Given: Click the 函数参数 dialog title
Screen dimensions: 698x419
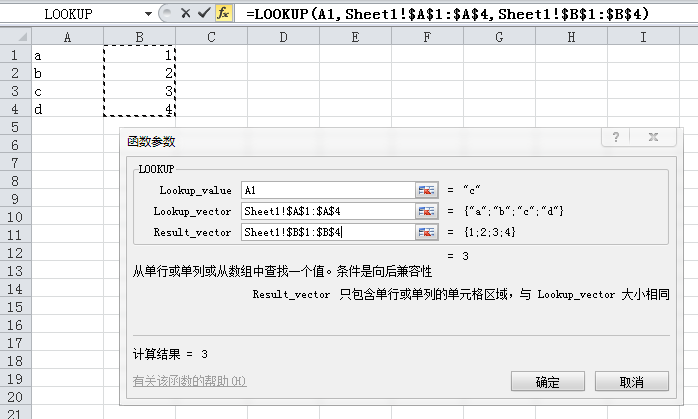Looking at the screenshot, I should (151, 142).
